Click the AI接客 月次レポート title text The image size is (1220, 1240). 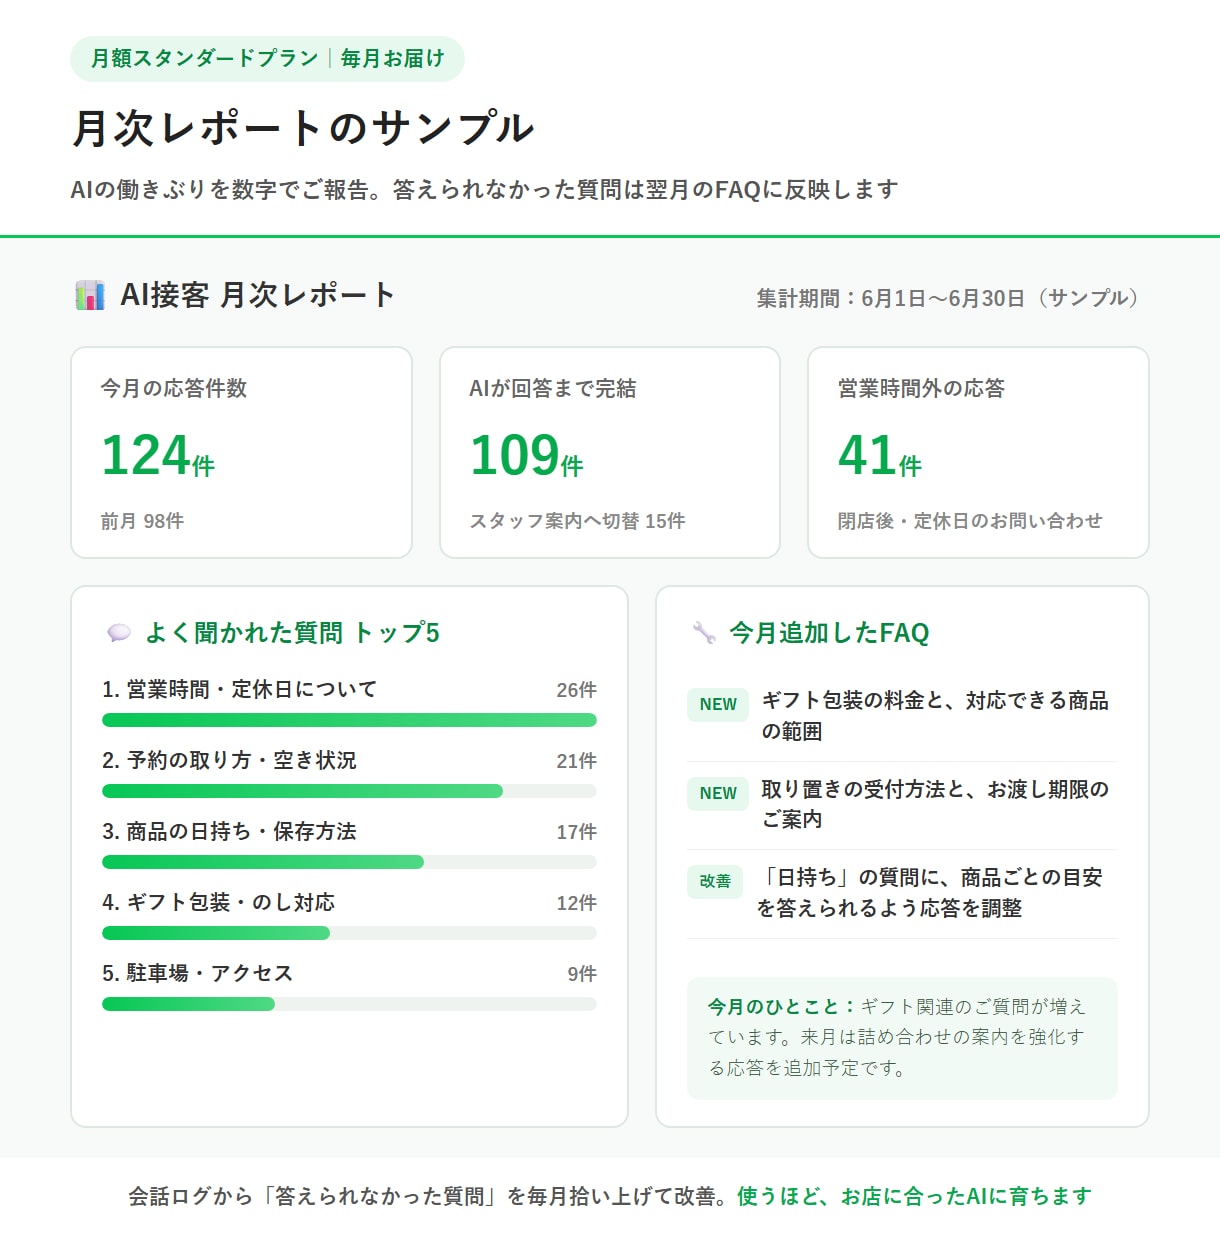click(257, 295)
